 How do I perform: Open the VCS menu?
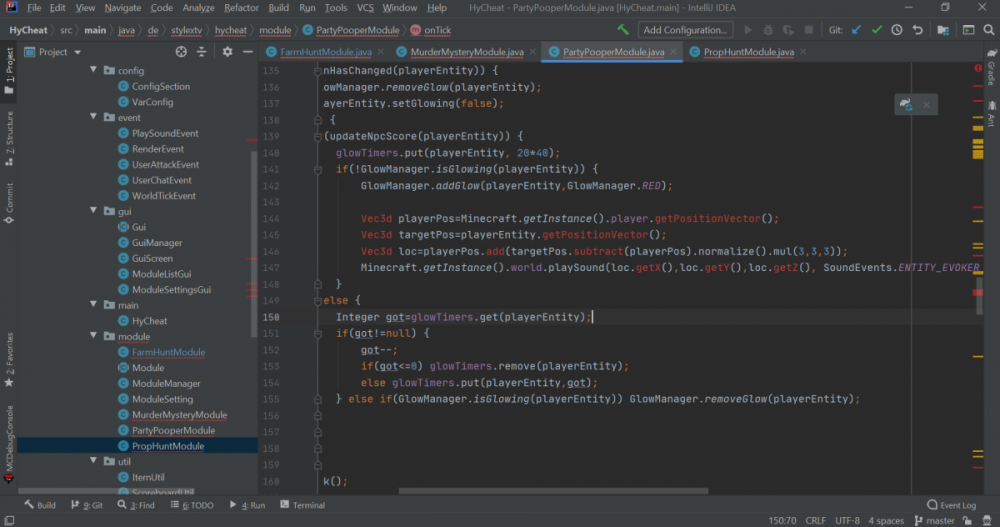point(365,8)
